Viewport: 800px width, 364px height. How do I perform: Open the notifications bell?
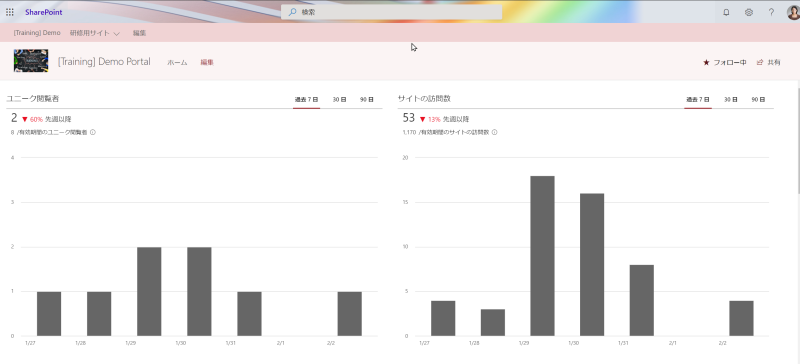[x=726, y=12]
